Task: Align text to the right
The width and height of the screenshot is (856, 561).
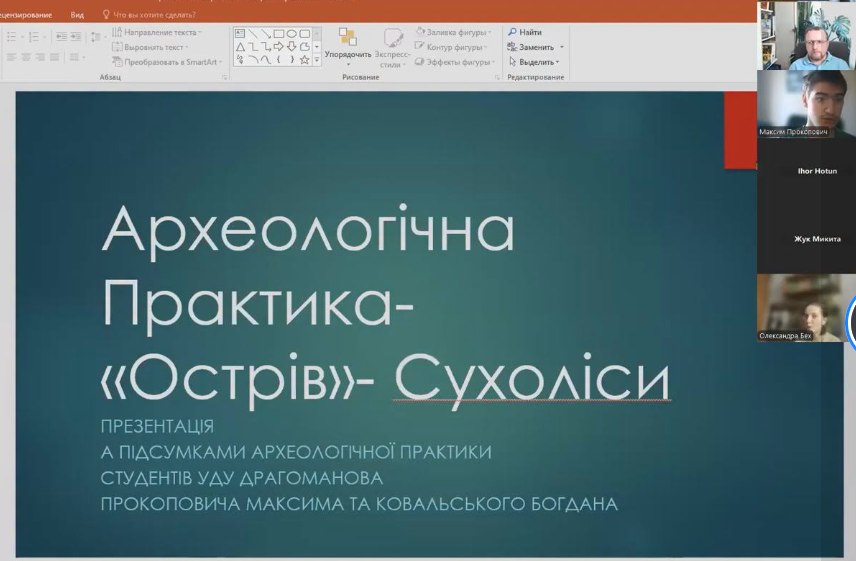Action: tap(40, 57)
